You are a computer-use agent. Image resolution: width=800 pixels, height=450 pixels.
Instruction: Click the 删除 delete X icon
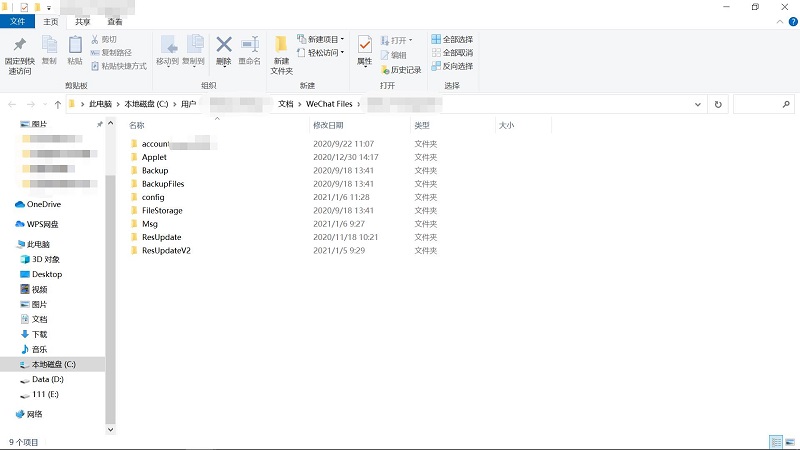(x=224, y=45)
